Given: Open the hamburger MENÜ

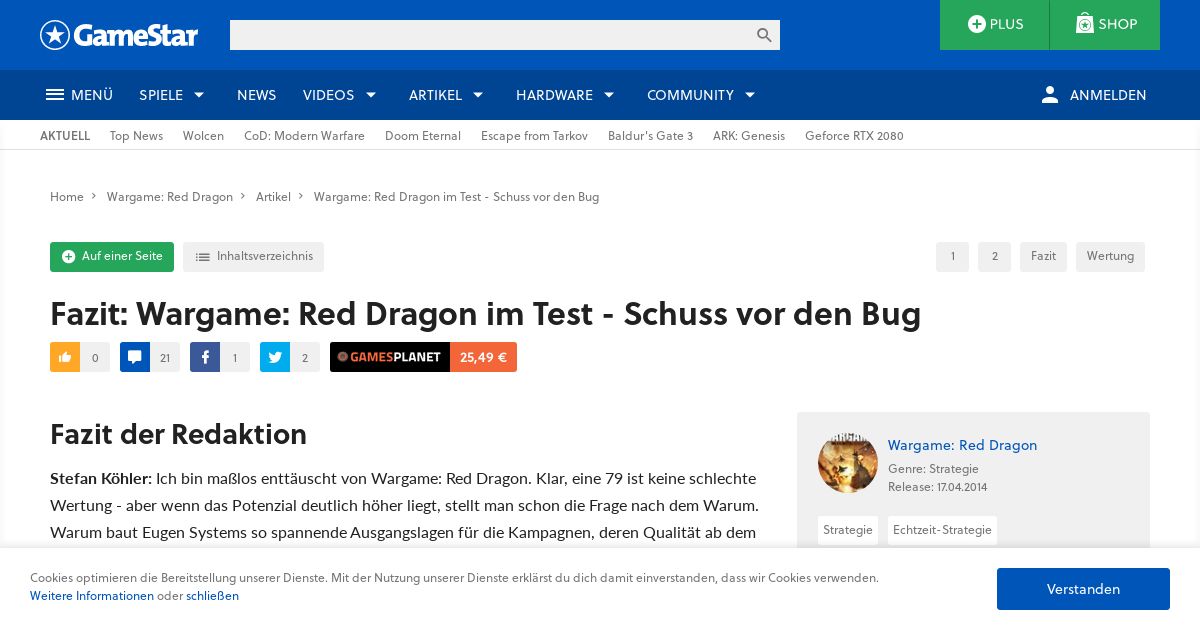Looking at the screenshot, I should click(x=79, y=95).
